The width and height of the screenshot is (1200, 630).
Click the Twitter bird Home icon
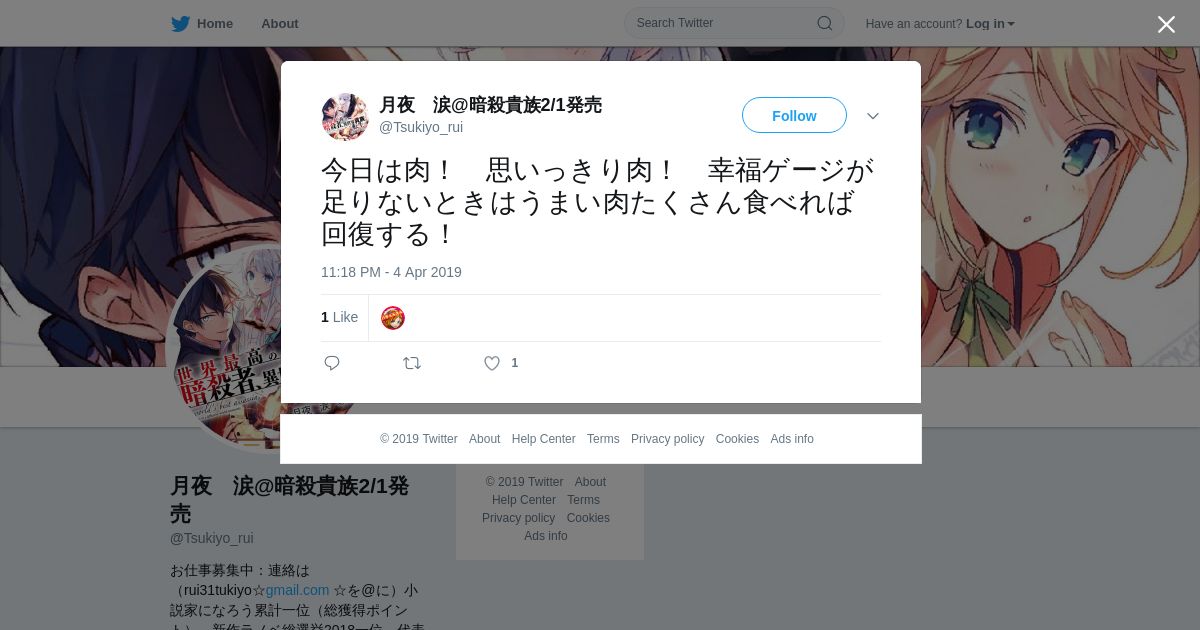180,23
